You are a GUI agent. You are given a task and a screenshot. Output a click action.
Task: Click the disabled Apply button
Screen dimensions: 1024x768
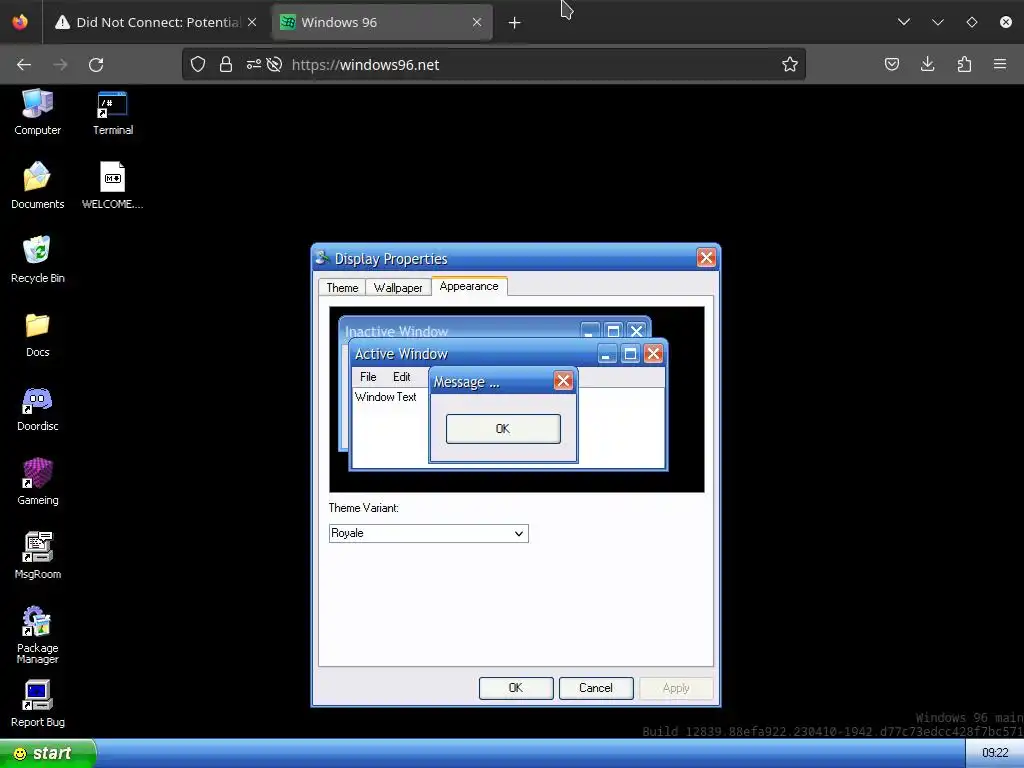(676, 688)
